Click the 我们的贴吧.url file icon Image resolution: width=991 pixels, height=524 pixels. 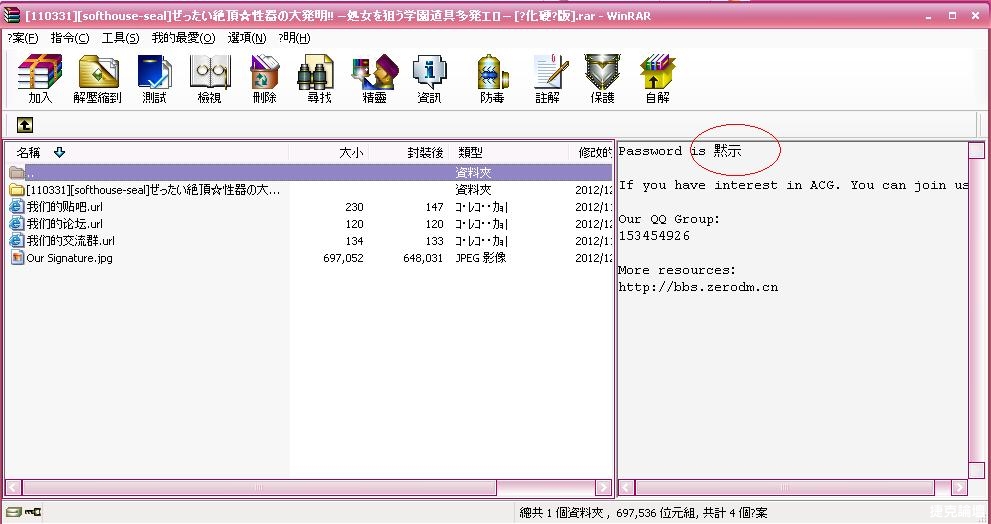click(17, 207)
